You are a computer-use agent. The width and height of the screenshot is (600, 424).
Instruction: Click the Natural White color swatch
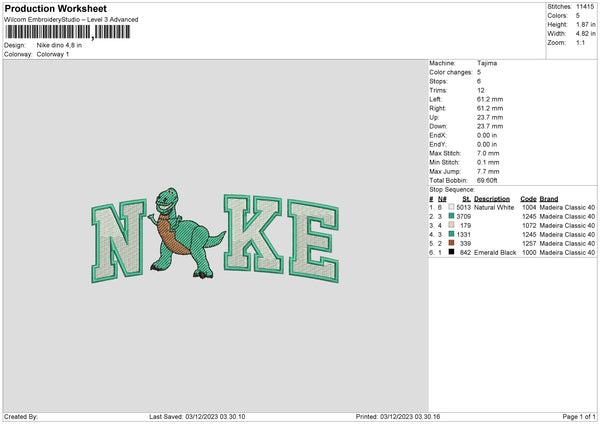tap(451, 207)
